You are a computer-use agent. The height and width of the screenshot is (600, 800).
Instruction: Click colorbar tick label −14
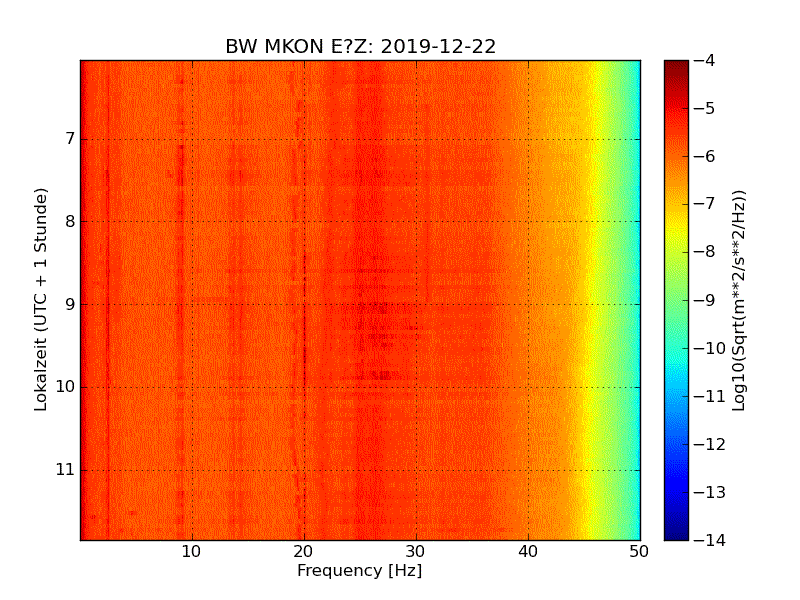(710, 540)
